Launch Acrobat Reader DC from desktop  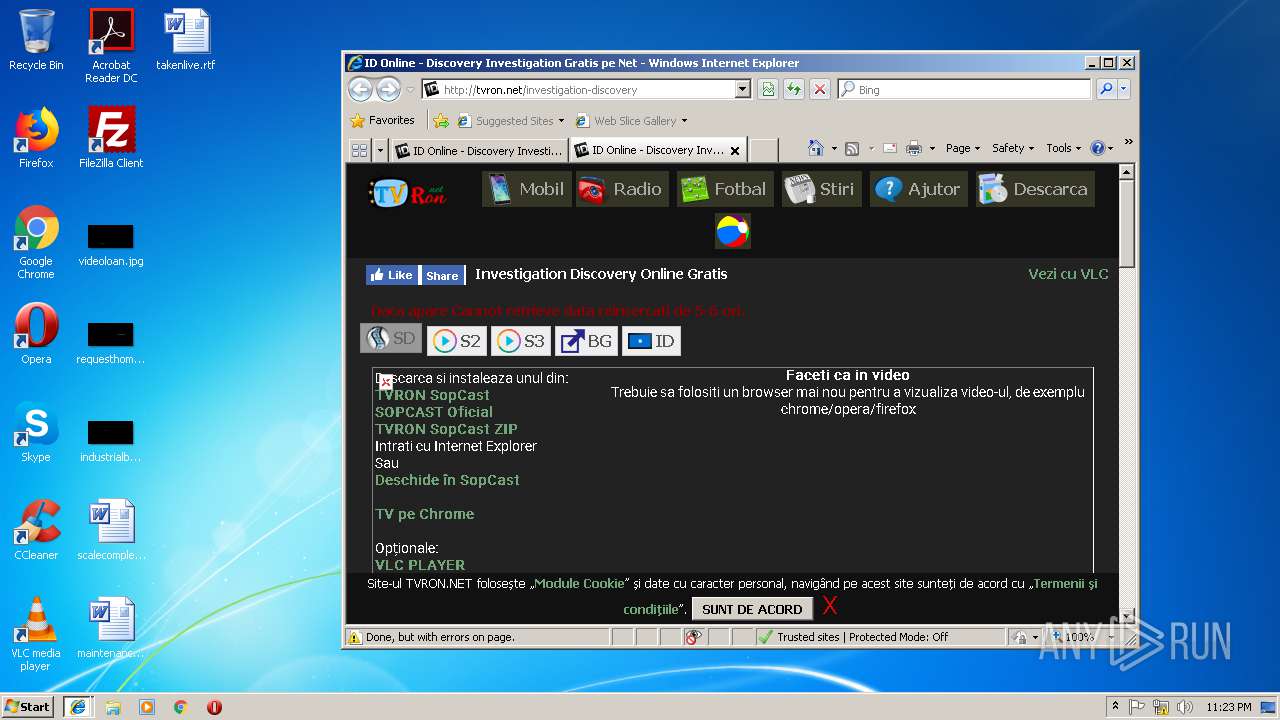tap(111, 46)
